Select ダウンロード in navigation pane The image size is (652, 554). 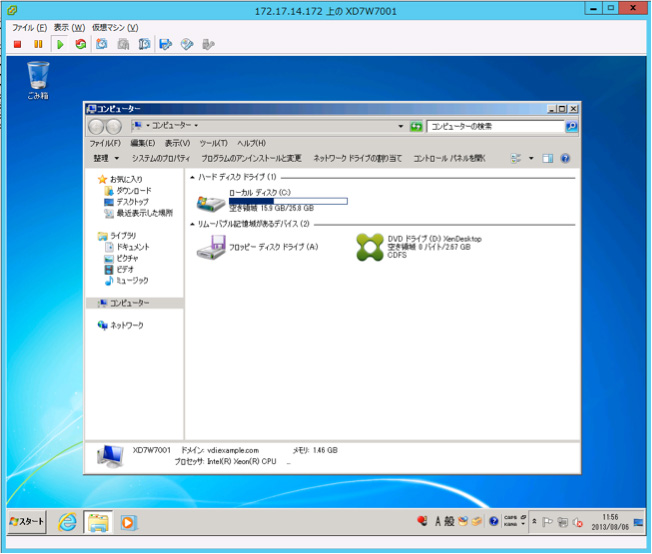click(128, 190)
